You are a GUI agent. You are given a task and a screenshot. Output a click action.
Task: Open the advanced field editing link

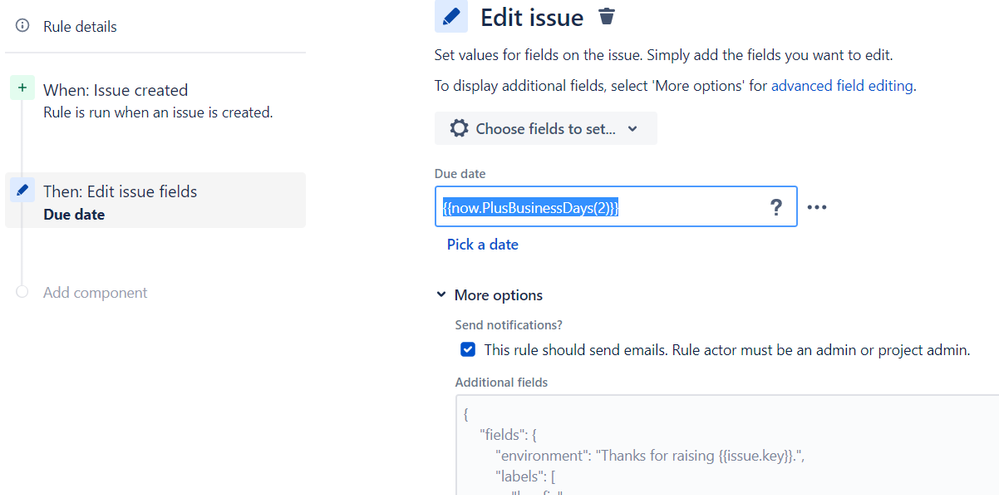[841, 86]
